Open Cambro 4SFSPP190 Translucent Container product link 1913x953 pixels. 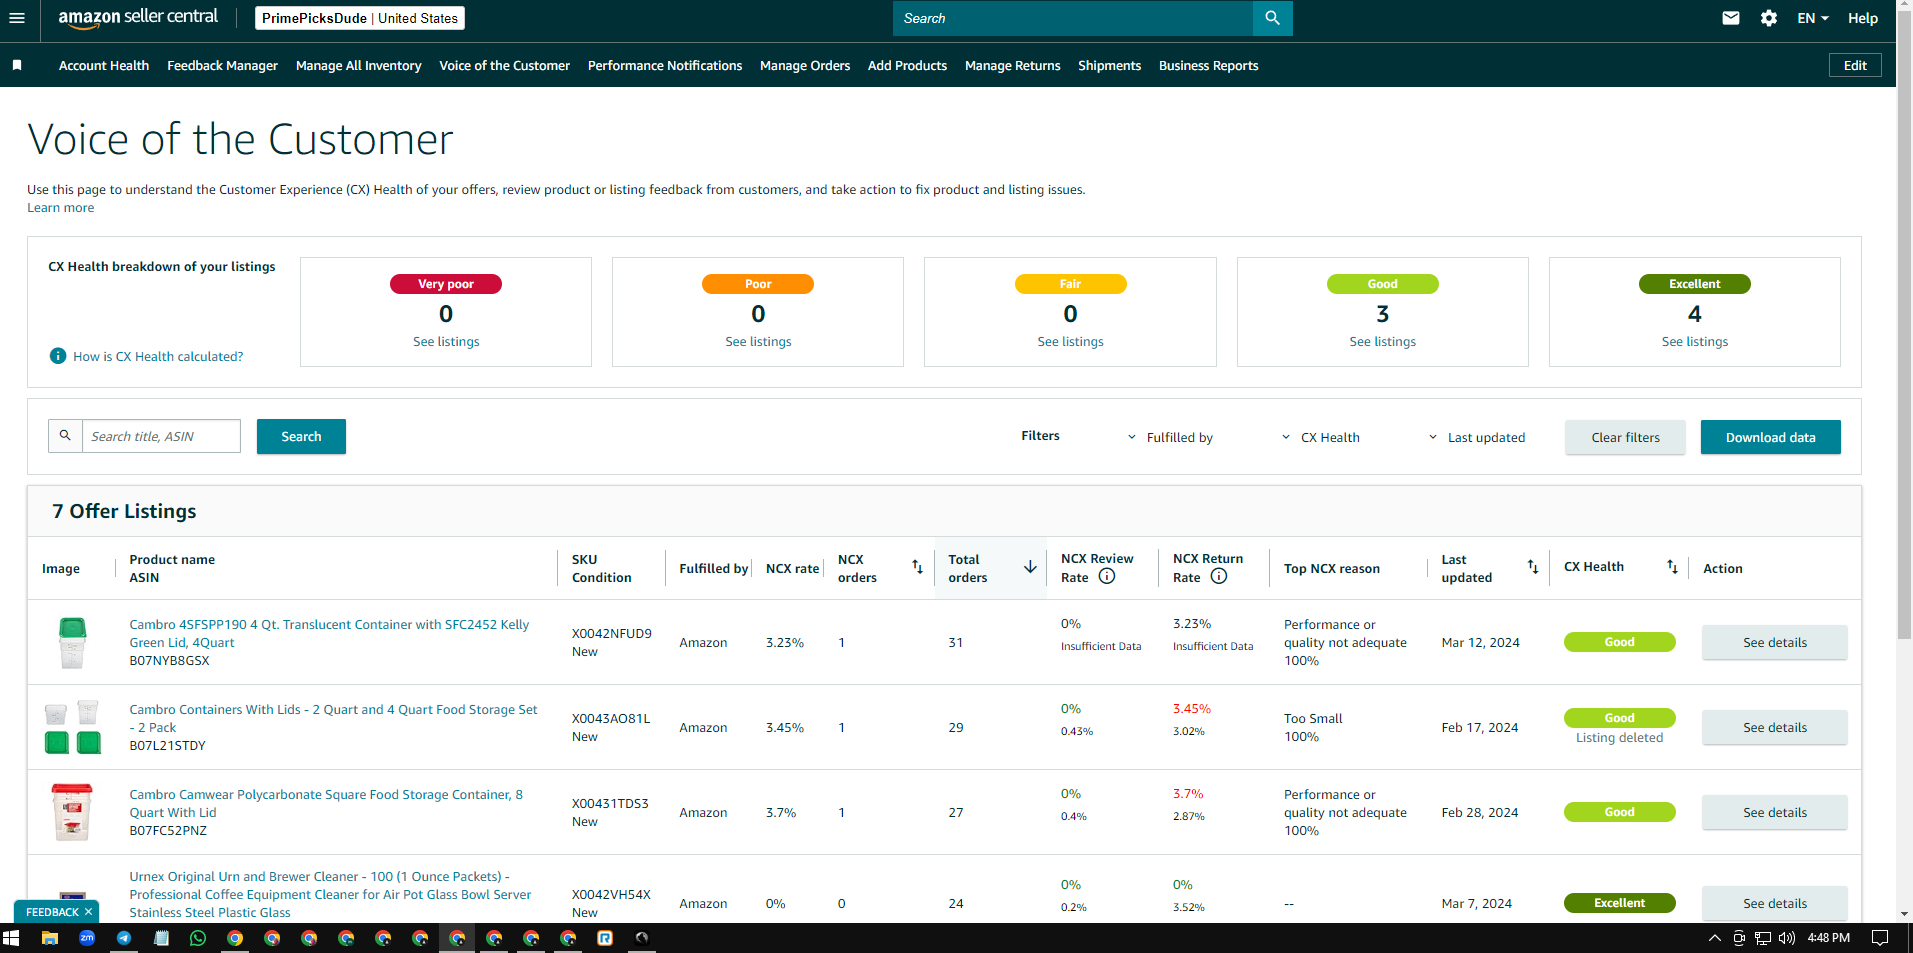[x=329, y=633]
